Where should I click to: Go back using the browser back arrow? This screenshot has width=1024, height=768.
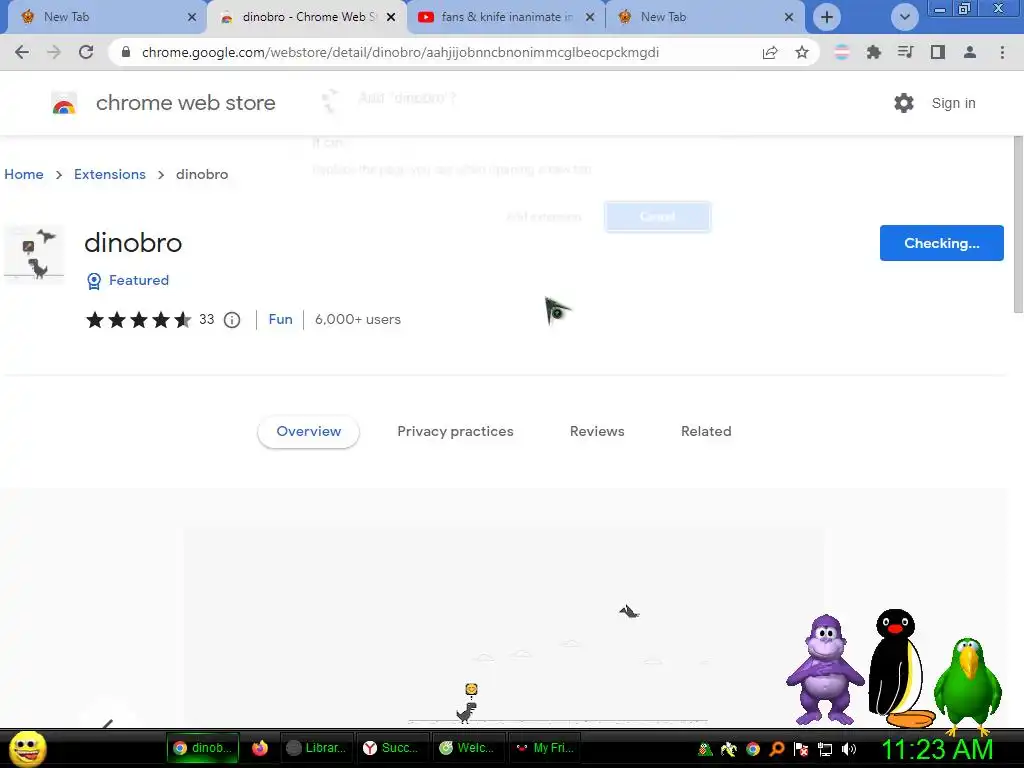click(x=22, y=52)
